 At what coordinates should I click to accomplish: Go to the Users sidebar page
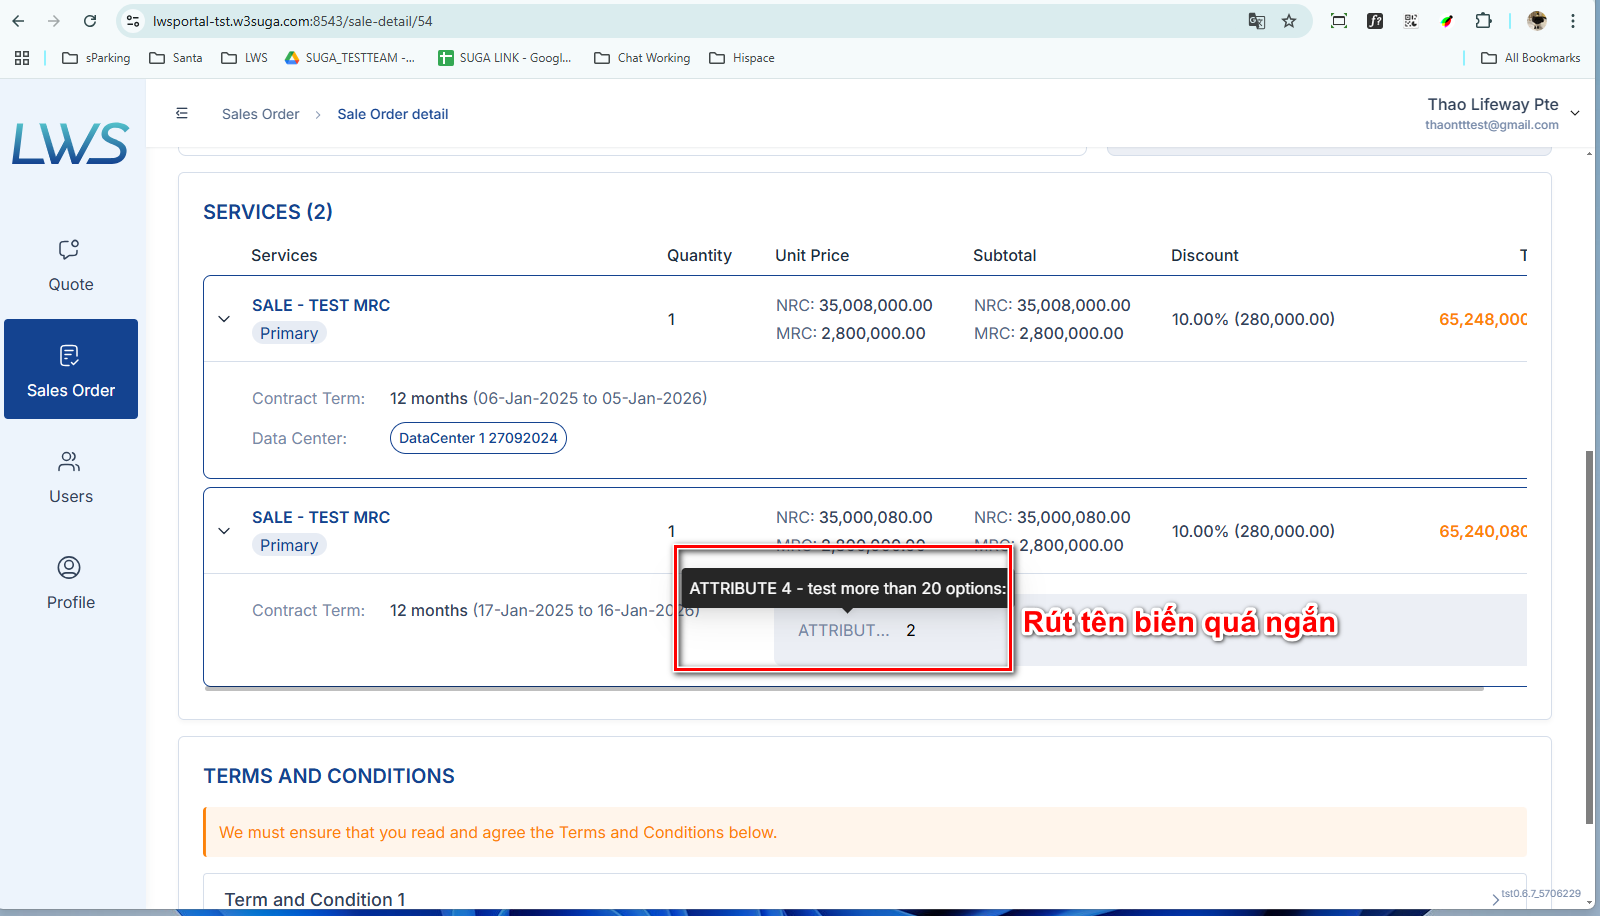71,478
